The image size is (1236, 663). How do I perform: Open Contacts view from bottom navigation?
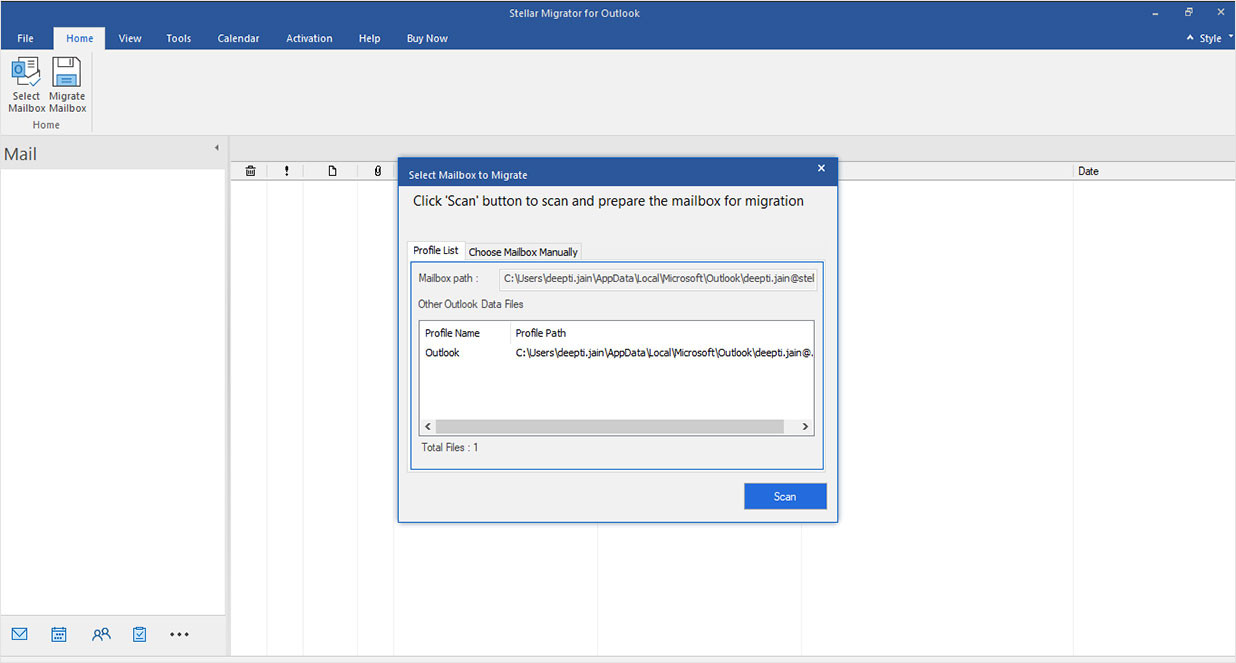pos(101,634)
